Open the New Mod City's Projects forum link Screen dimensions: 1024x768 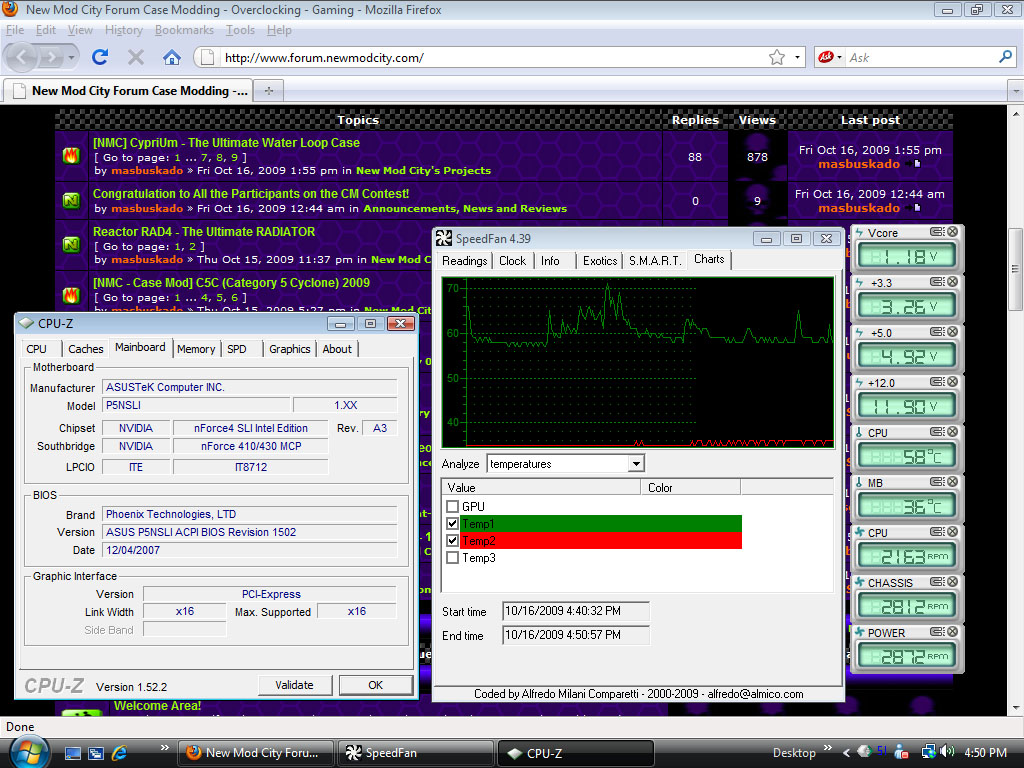point(423,170)
